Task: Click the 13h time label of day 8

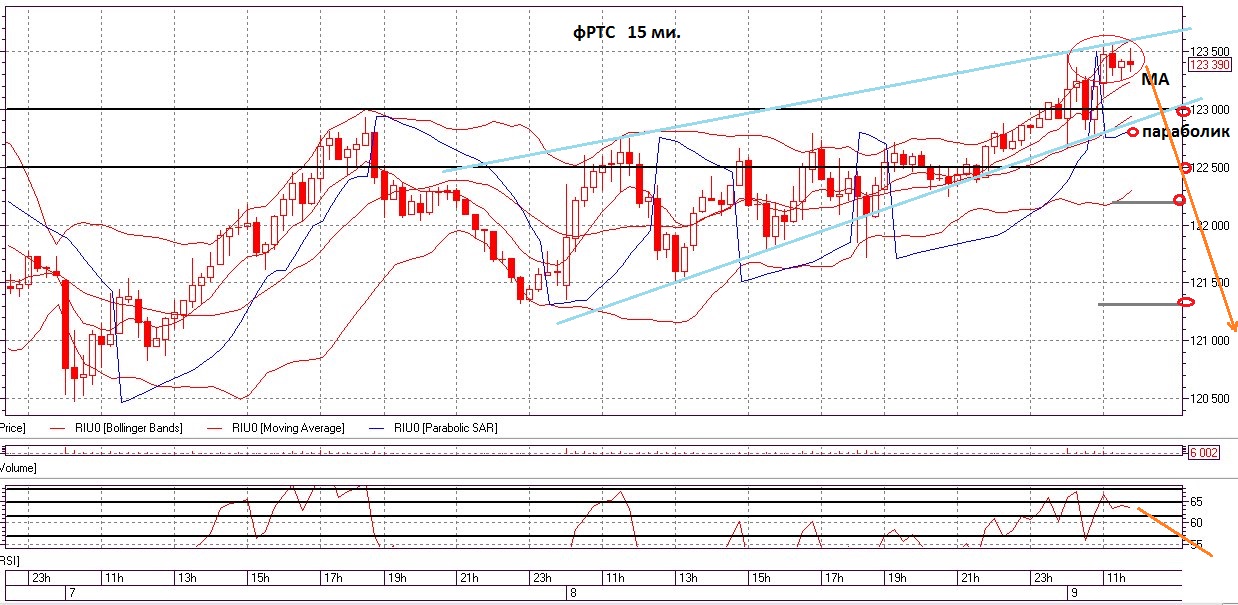Action: pos(687,578)
